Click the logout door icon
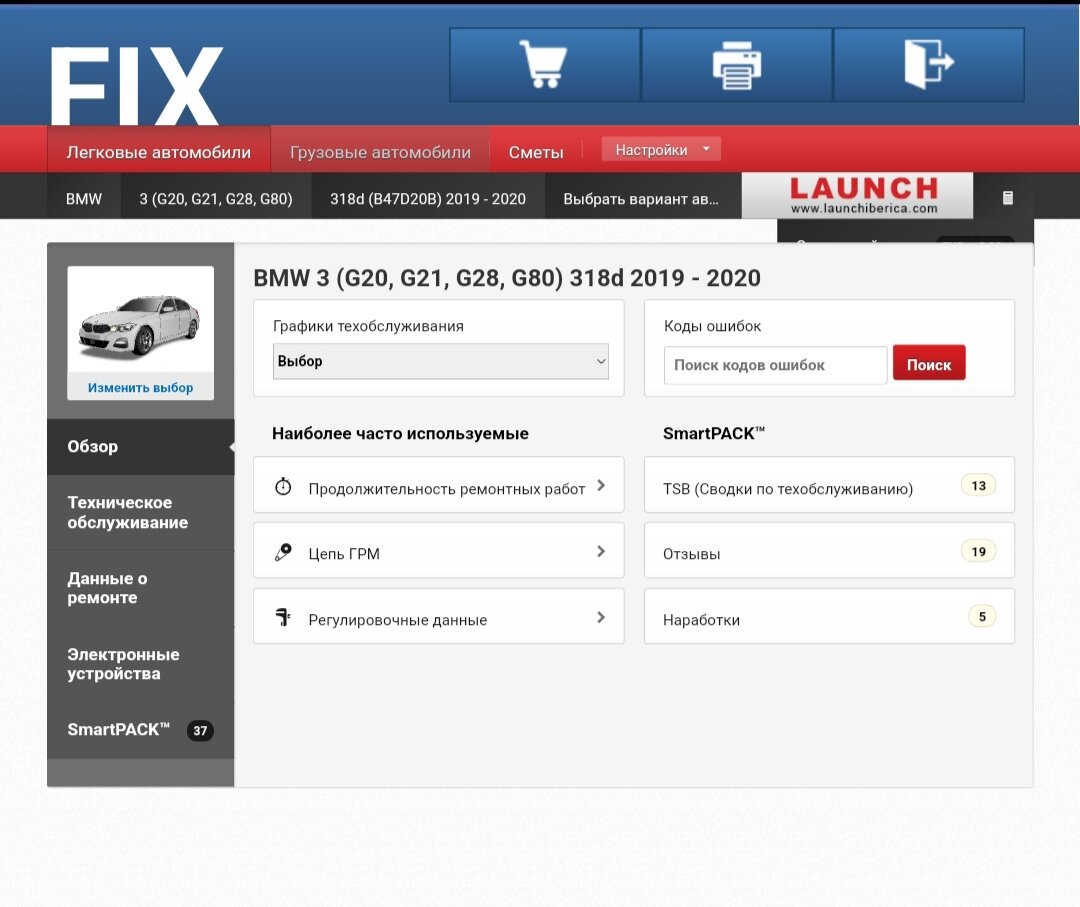 928,64
